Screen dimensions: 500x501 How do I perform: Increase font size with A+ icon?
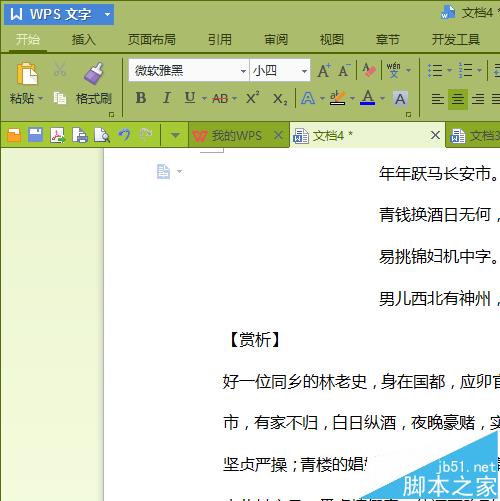[x=324, y=71]
